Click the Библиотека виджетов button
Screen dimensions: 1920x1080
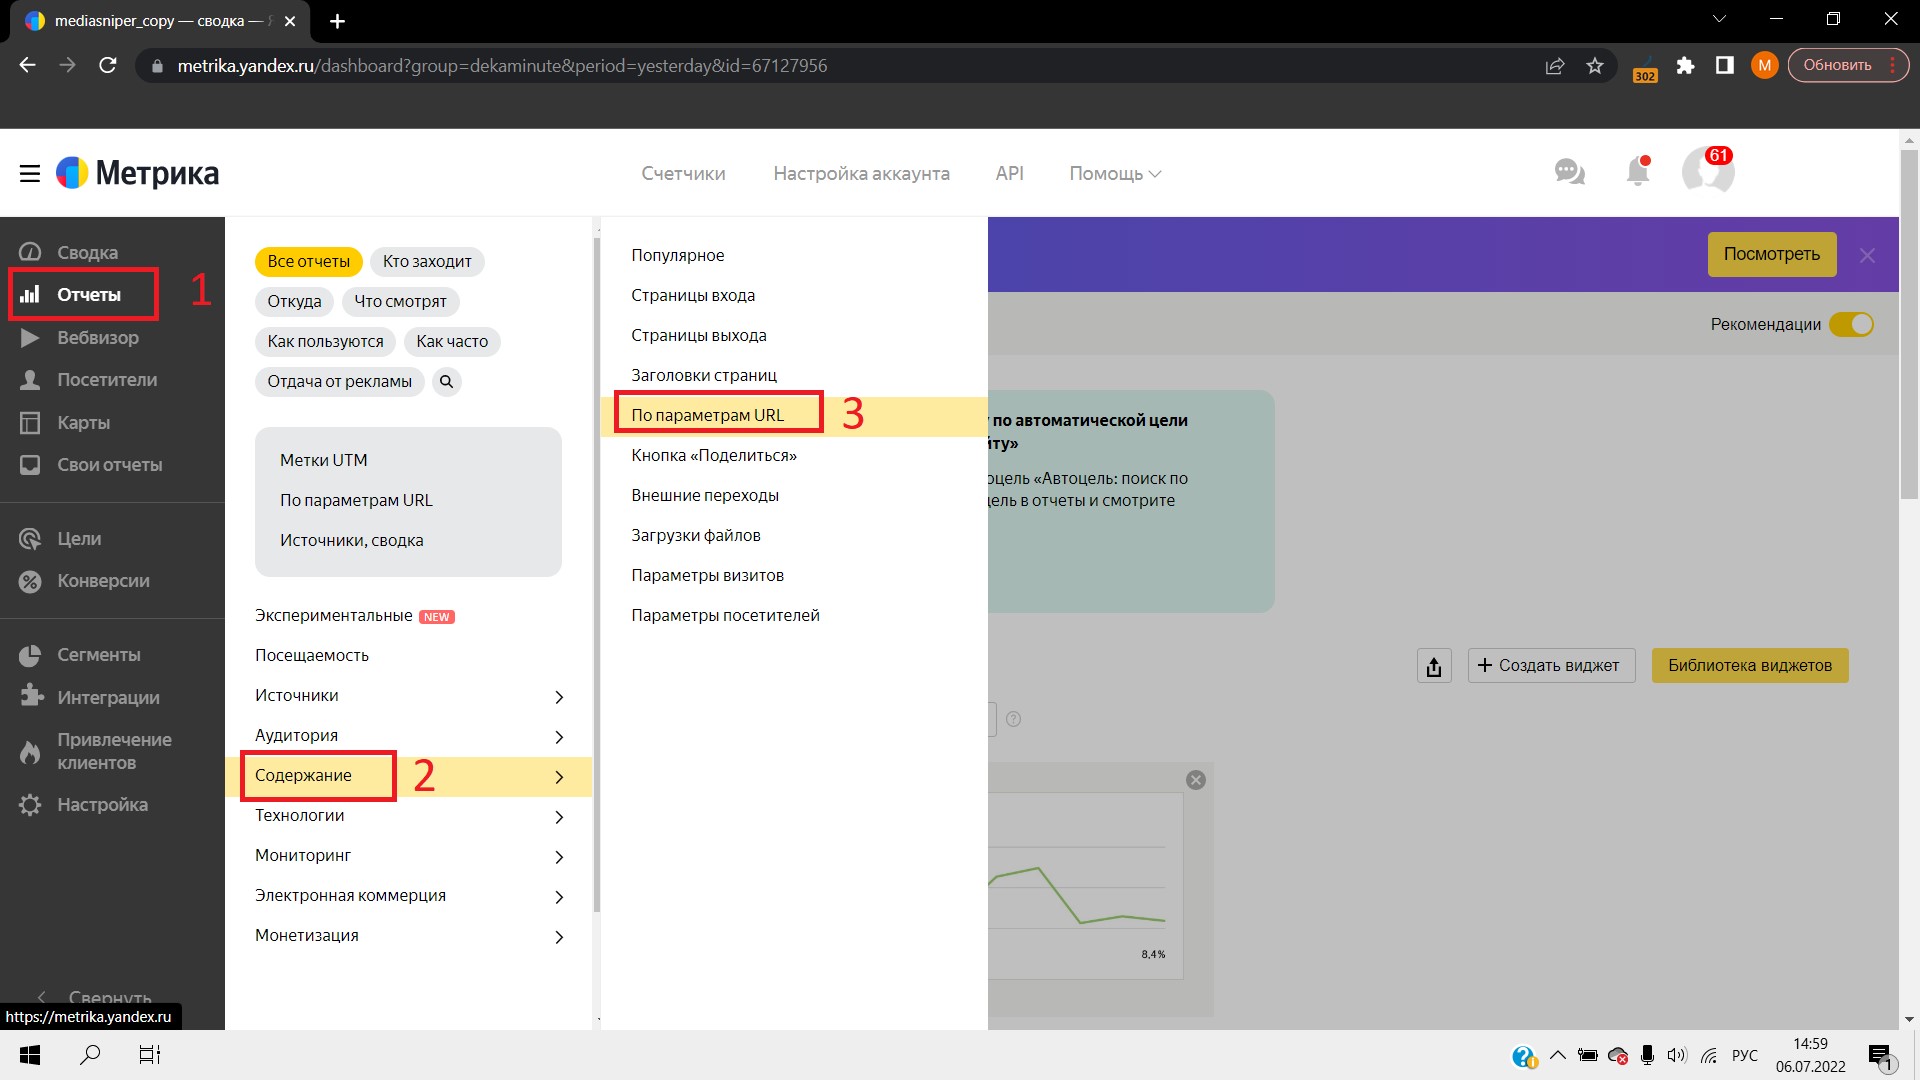pyautogui.click(x=1749, y=666)
